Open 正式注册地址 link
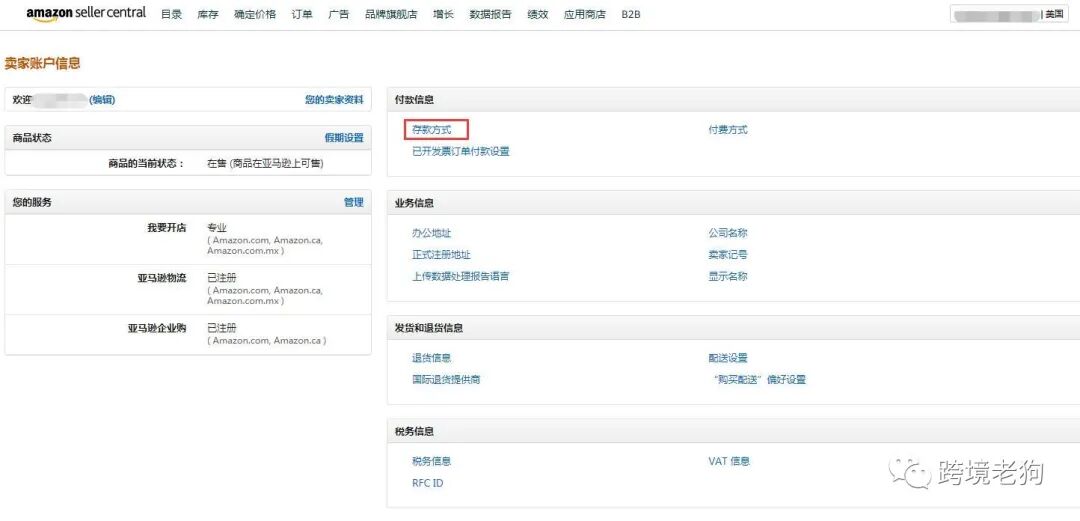Viewport: 1080px width, 521px height. pos(442,255)
